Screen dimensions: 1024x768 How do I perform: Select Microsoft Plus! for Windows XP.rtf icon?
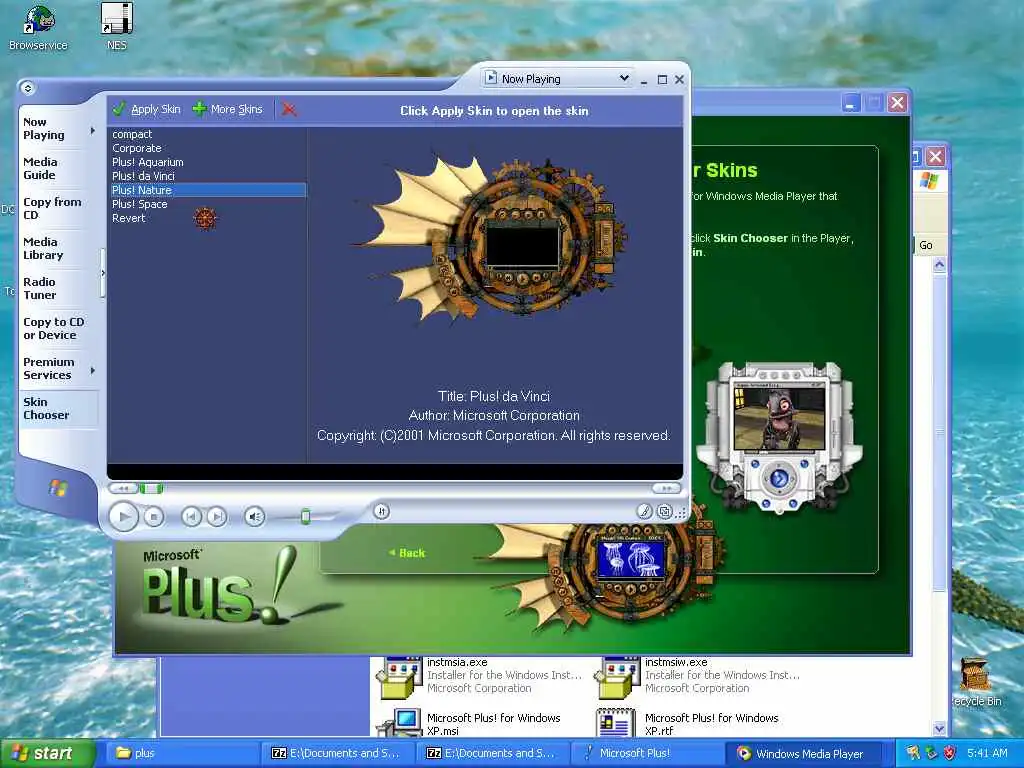click(x=616, y=724)
